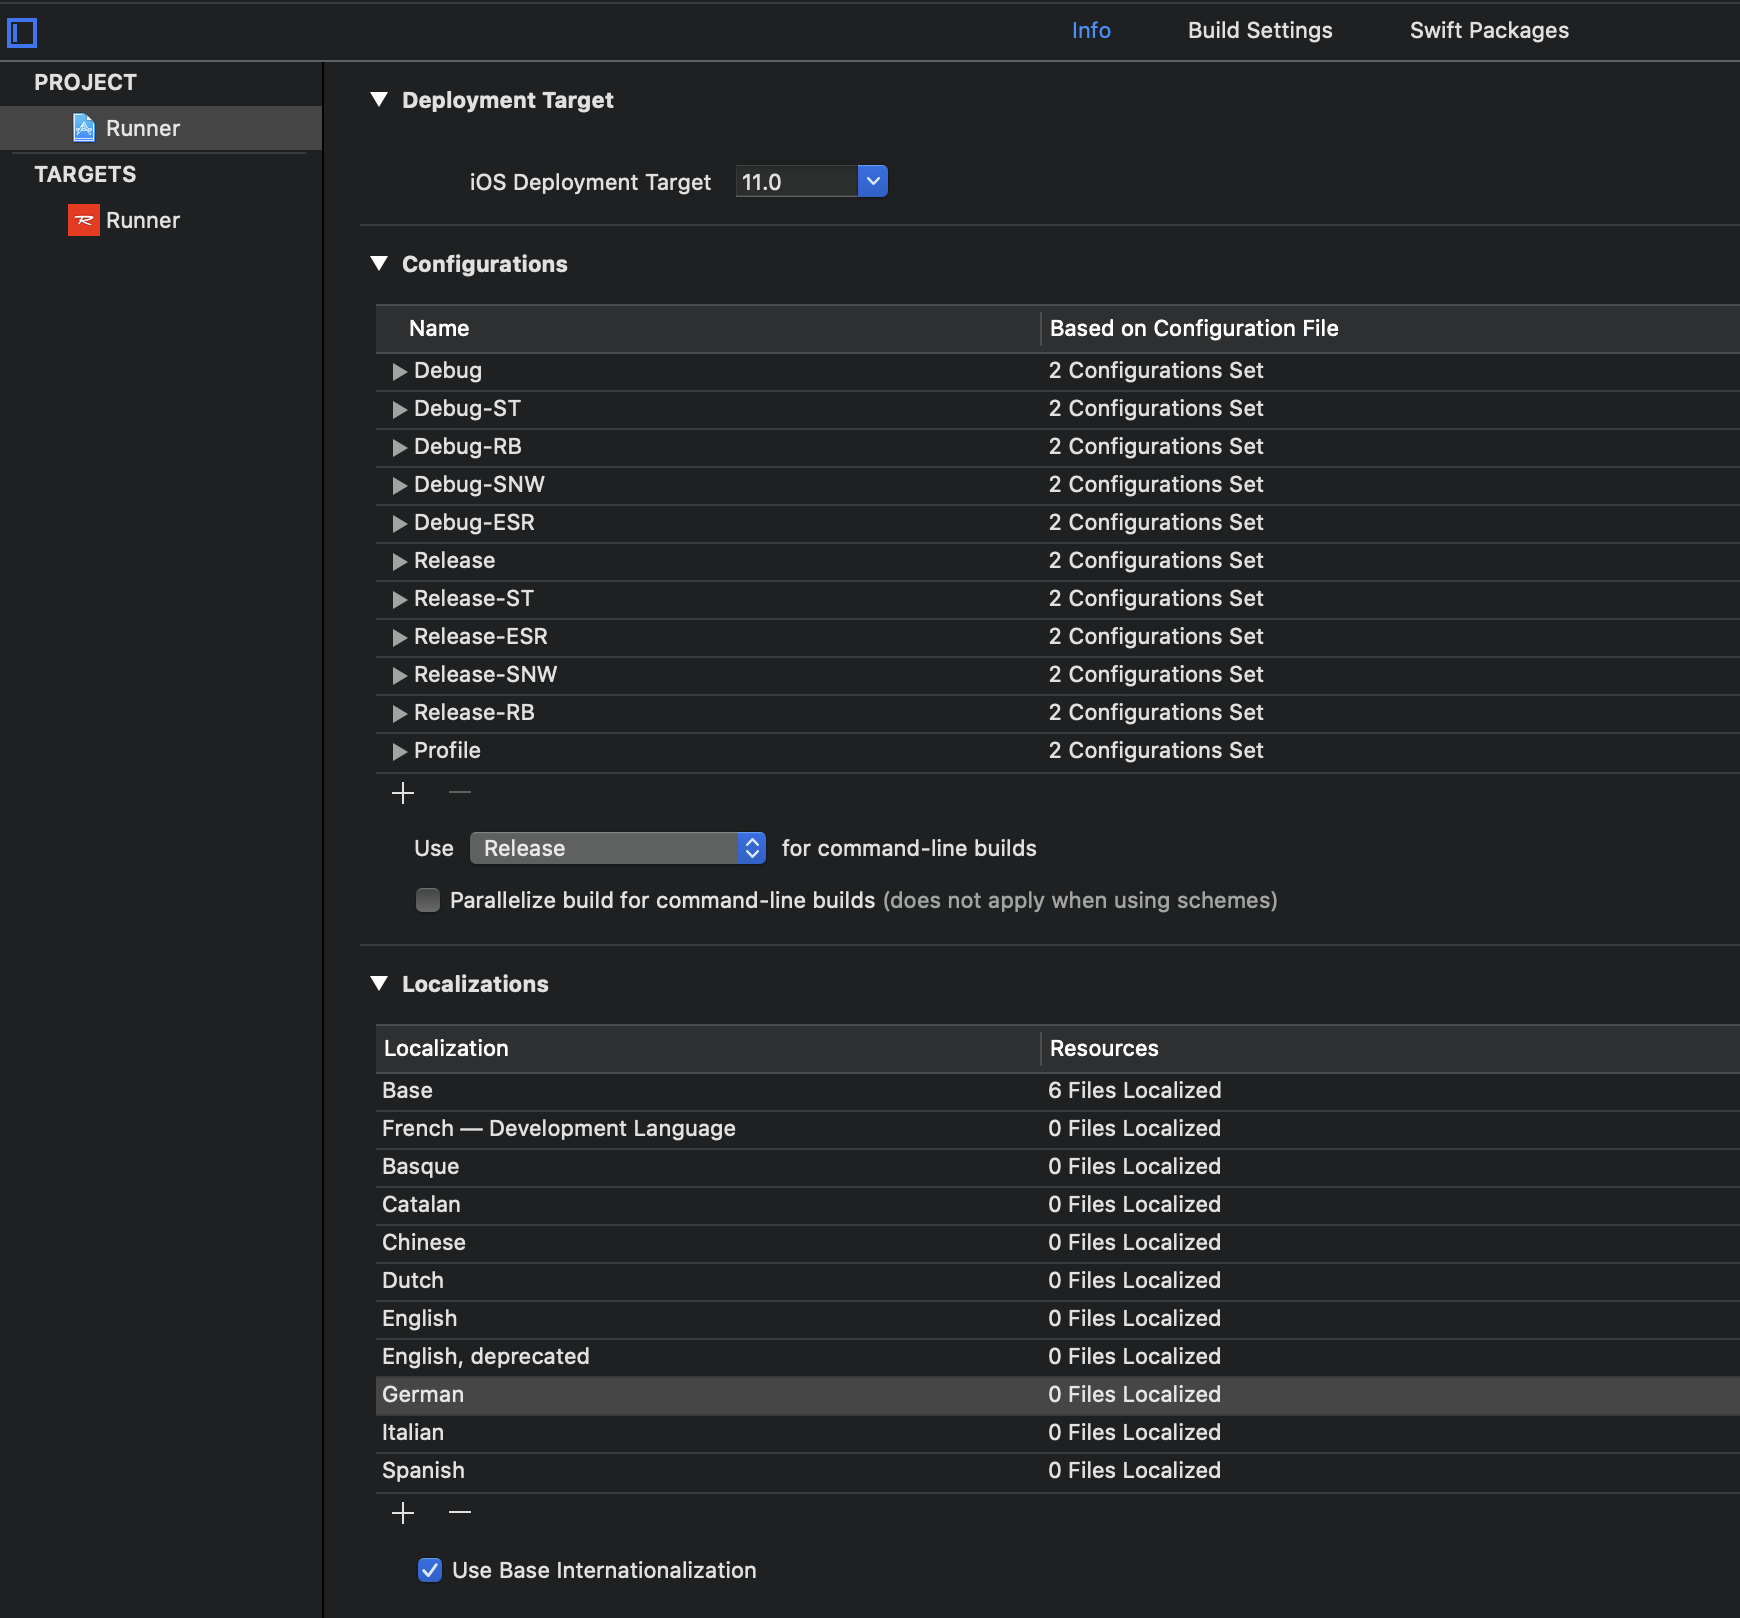
Task: Select the Runner project blueprint icon
Action: (x=84, y=128)
